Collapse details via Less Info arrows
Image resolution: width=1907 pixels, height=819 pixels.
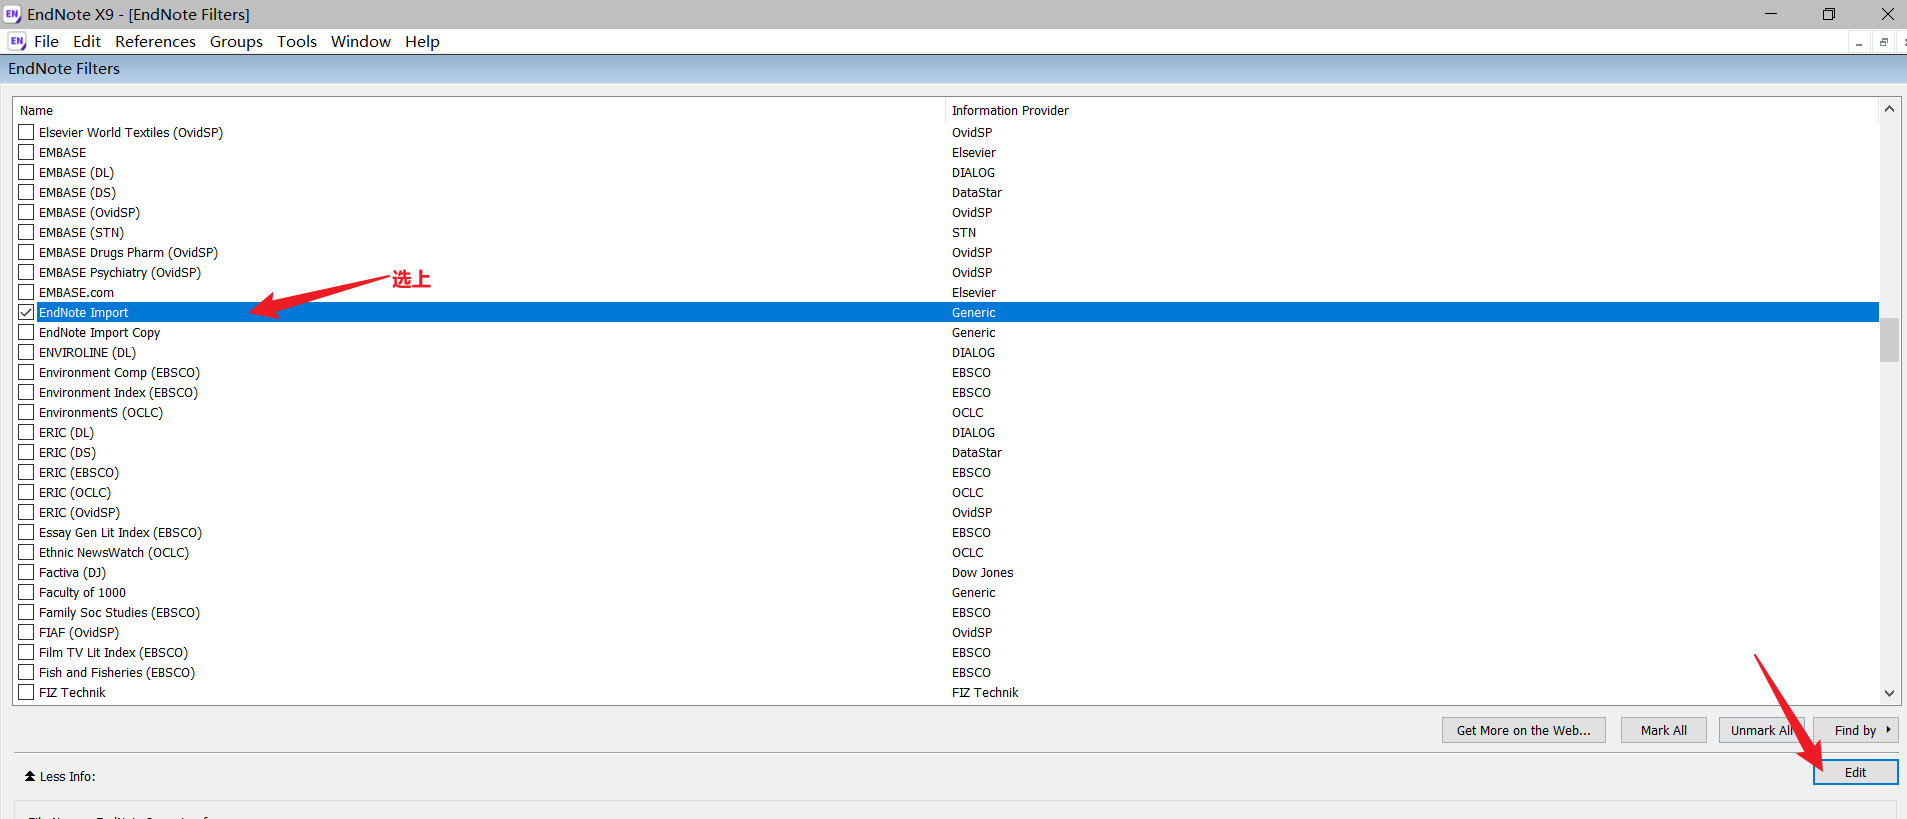[30, 776]
